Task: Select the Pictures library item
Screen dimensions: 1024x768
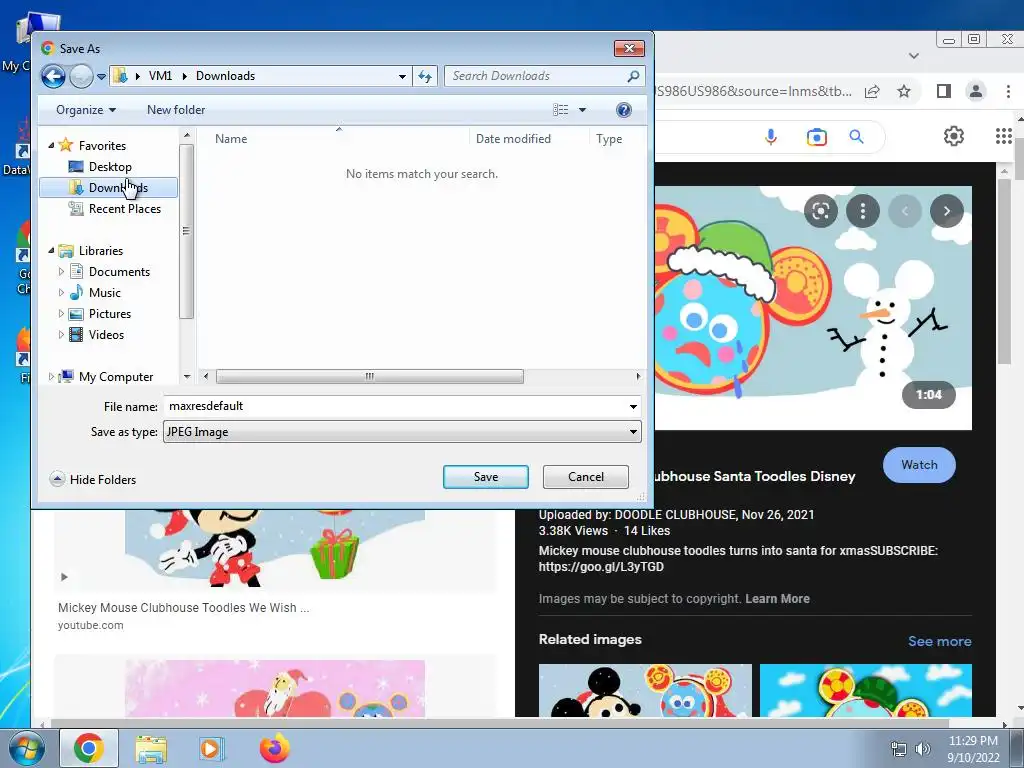Action: click(x=110, y=313)
